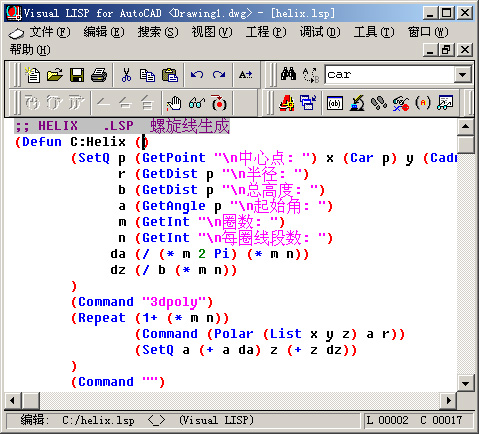Click the horizontal scrollbar right arrow
Image resolution: width=479 pixels, height=434 pixels.
449,400
